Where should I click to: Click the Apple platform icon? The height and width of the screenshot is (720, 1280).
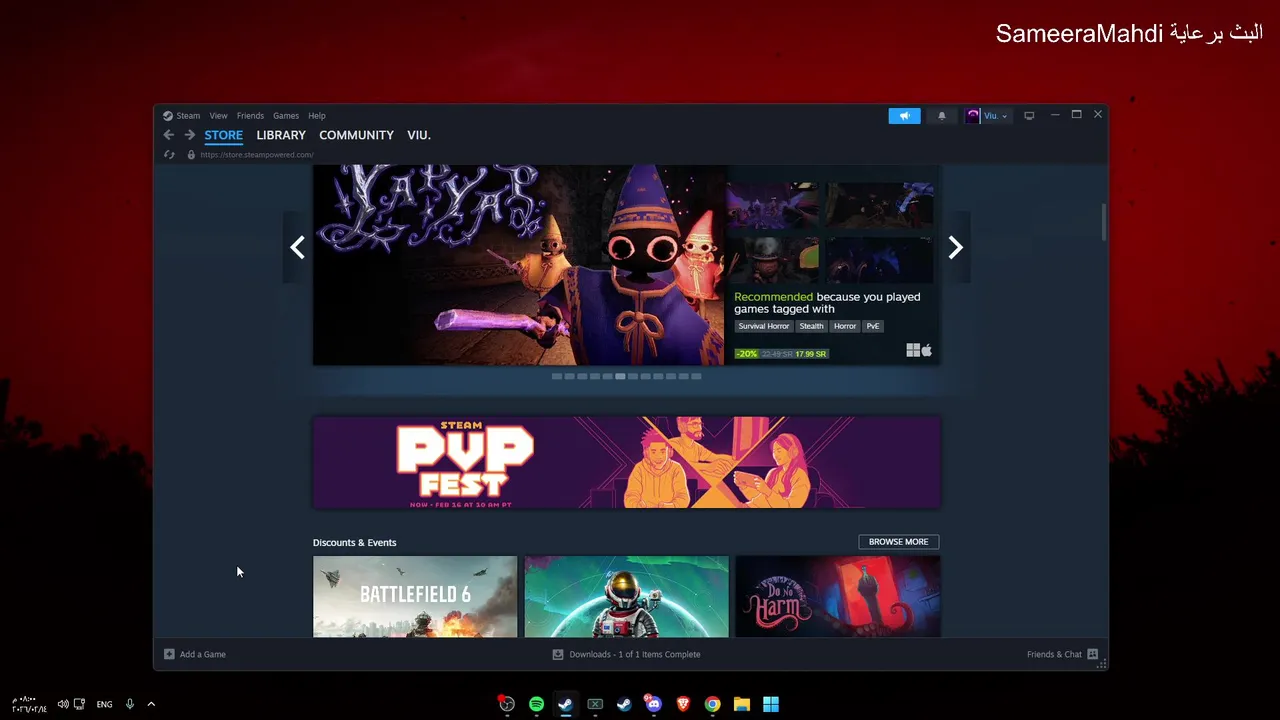926,350
